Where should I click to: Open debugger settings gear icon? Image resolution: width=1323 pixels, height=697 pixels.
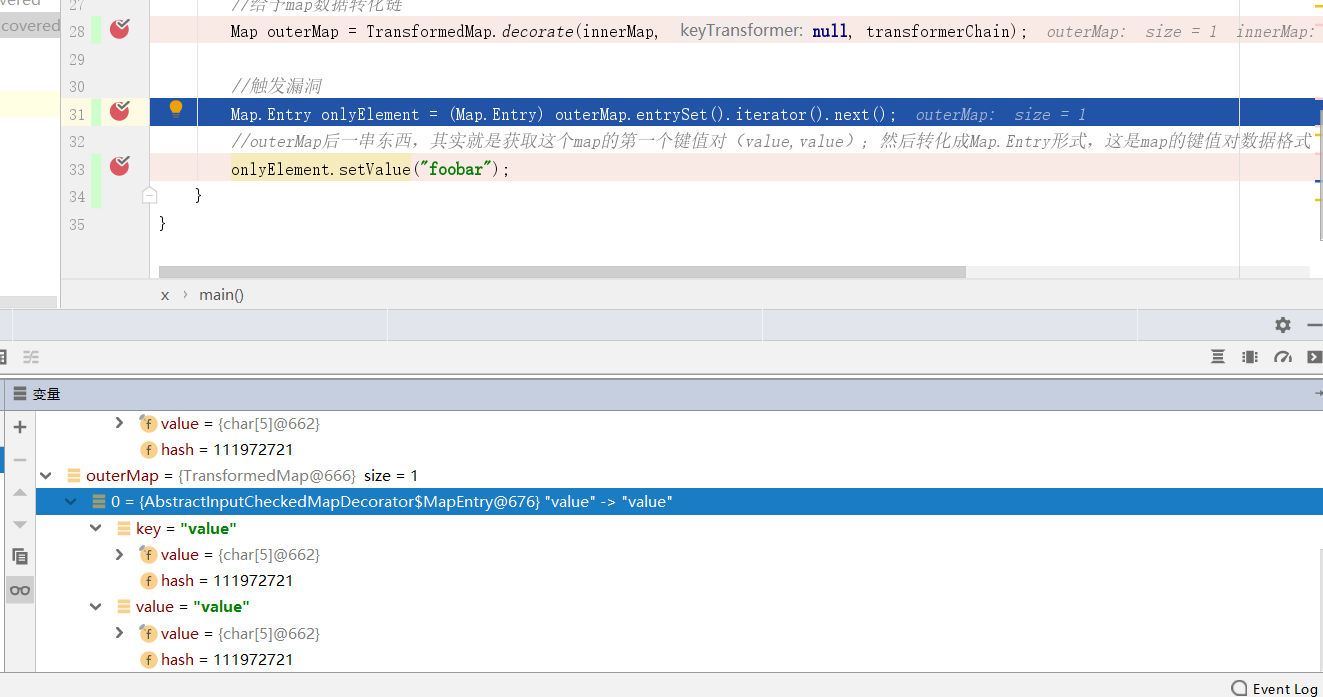[1283, 325]
